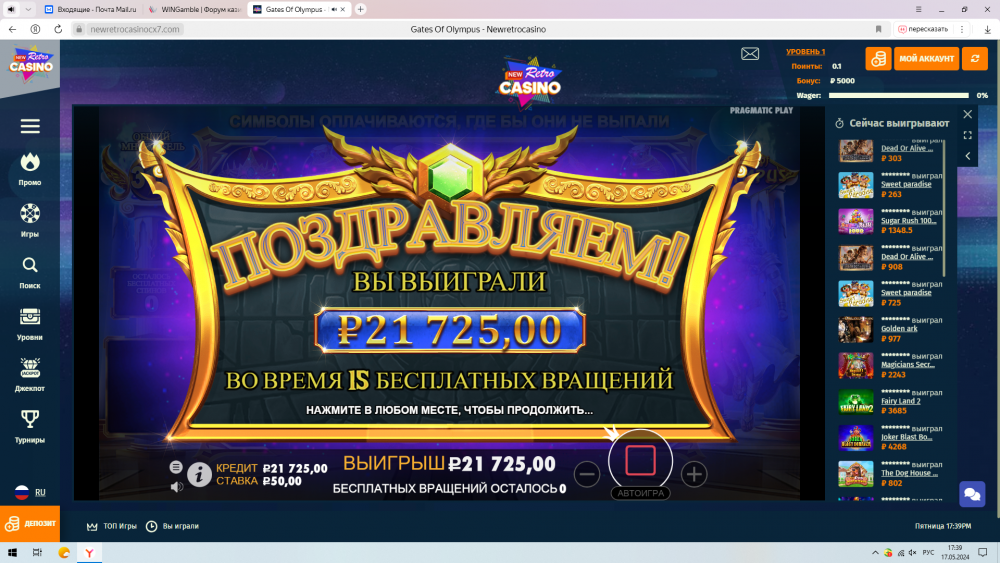Open Fairy Land 2 winner link
Screen dimensions: 1000x563
pos(901,401)
